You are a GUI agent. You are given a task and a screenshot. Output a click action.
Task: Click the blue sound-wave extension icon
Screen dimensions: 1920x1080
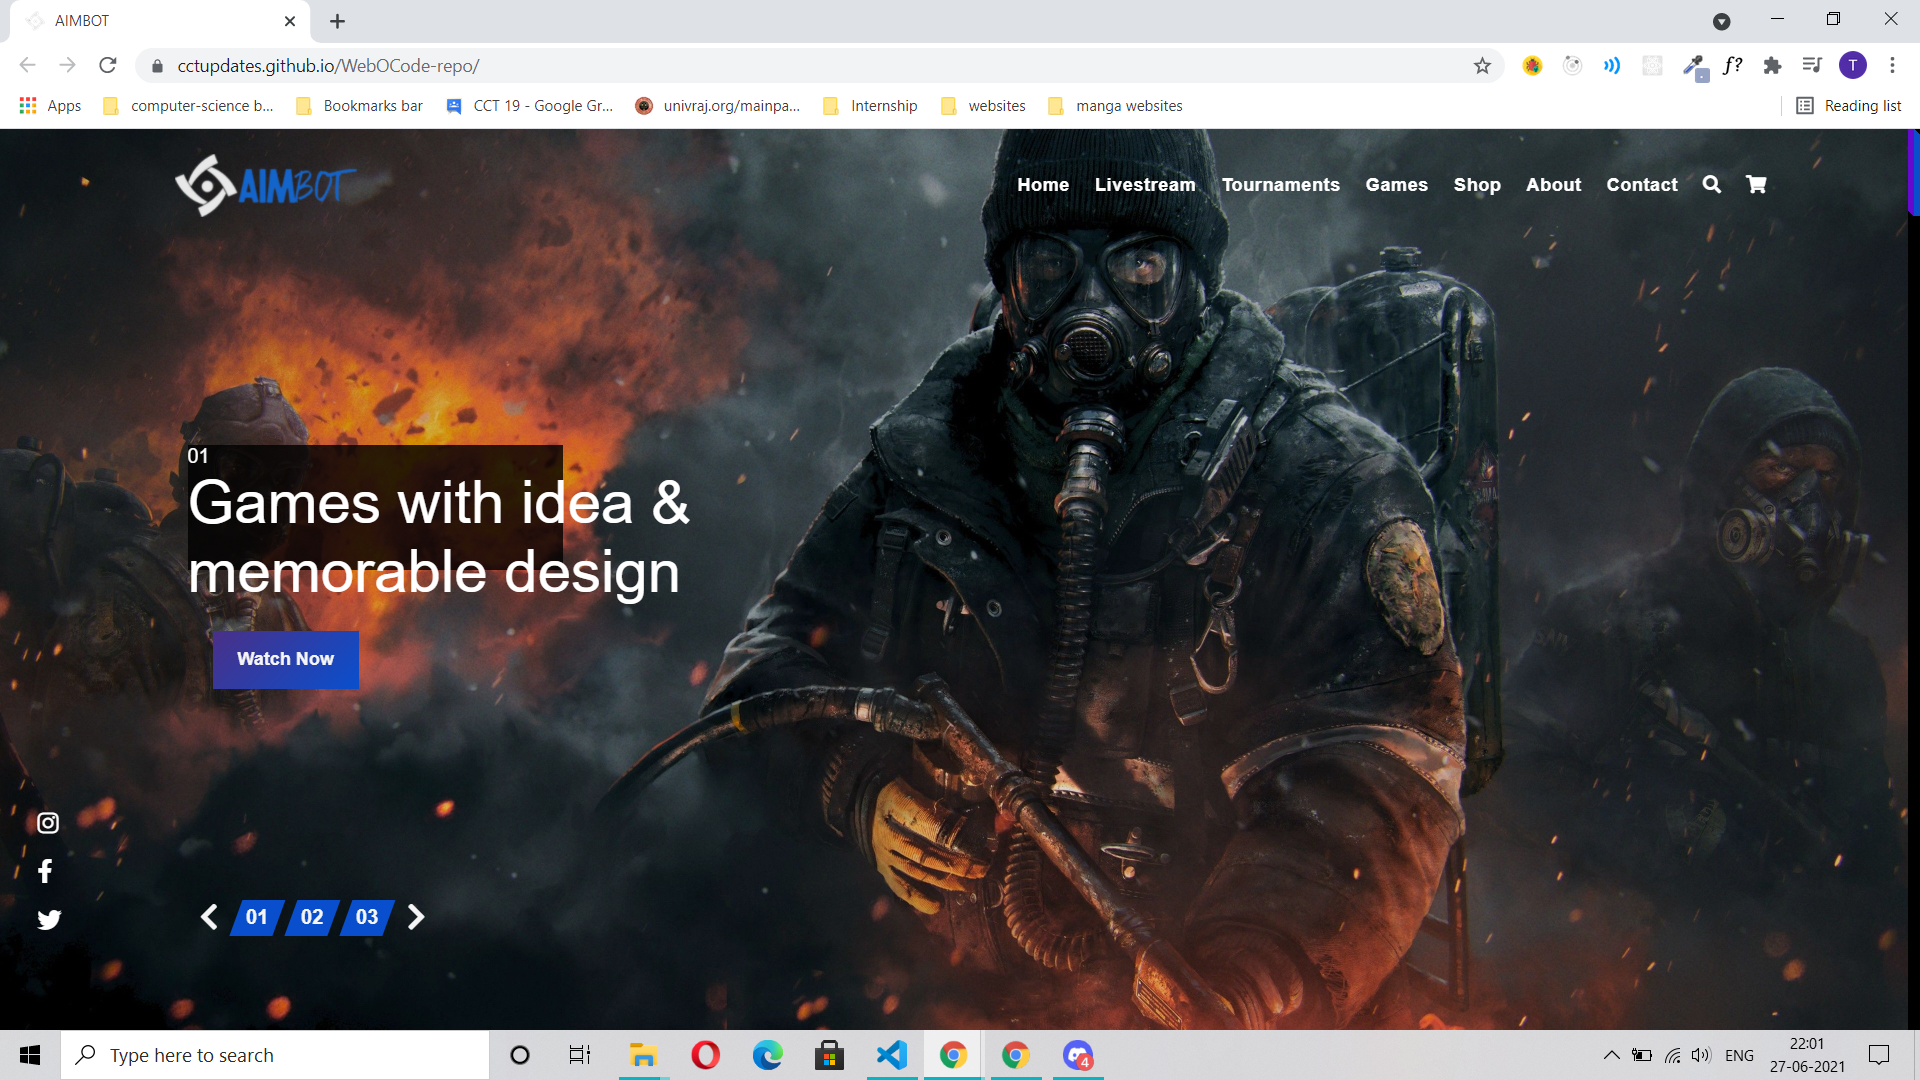(1612, 66)
